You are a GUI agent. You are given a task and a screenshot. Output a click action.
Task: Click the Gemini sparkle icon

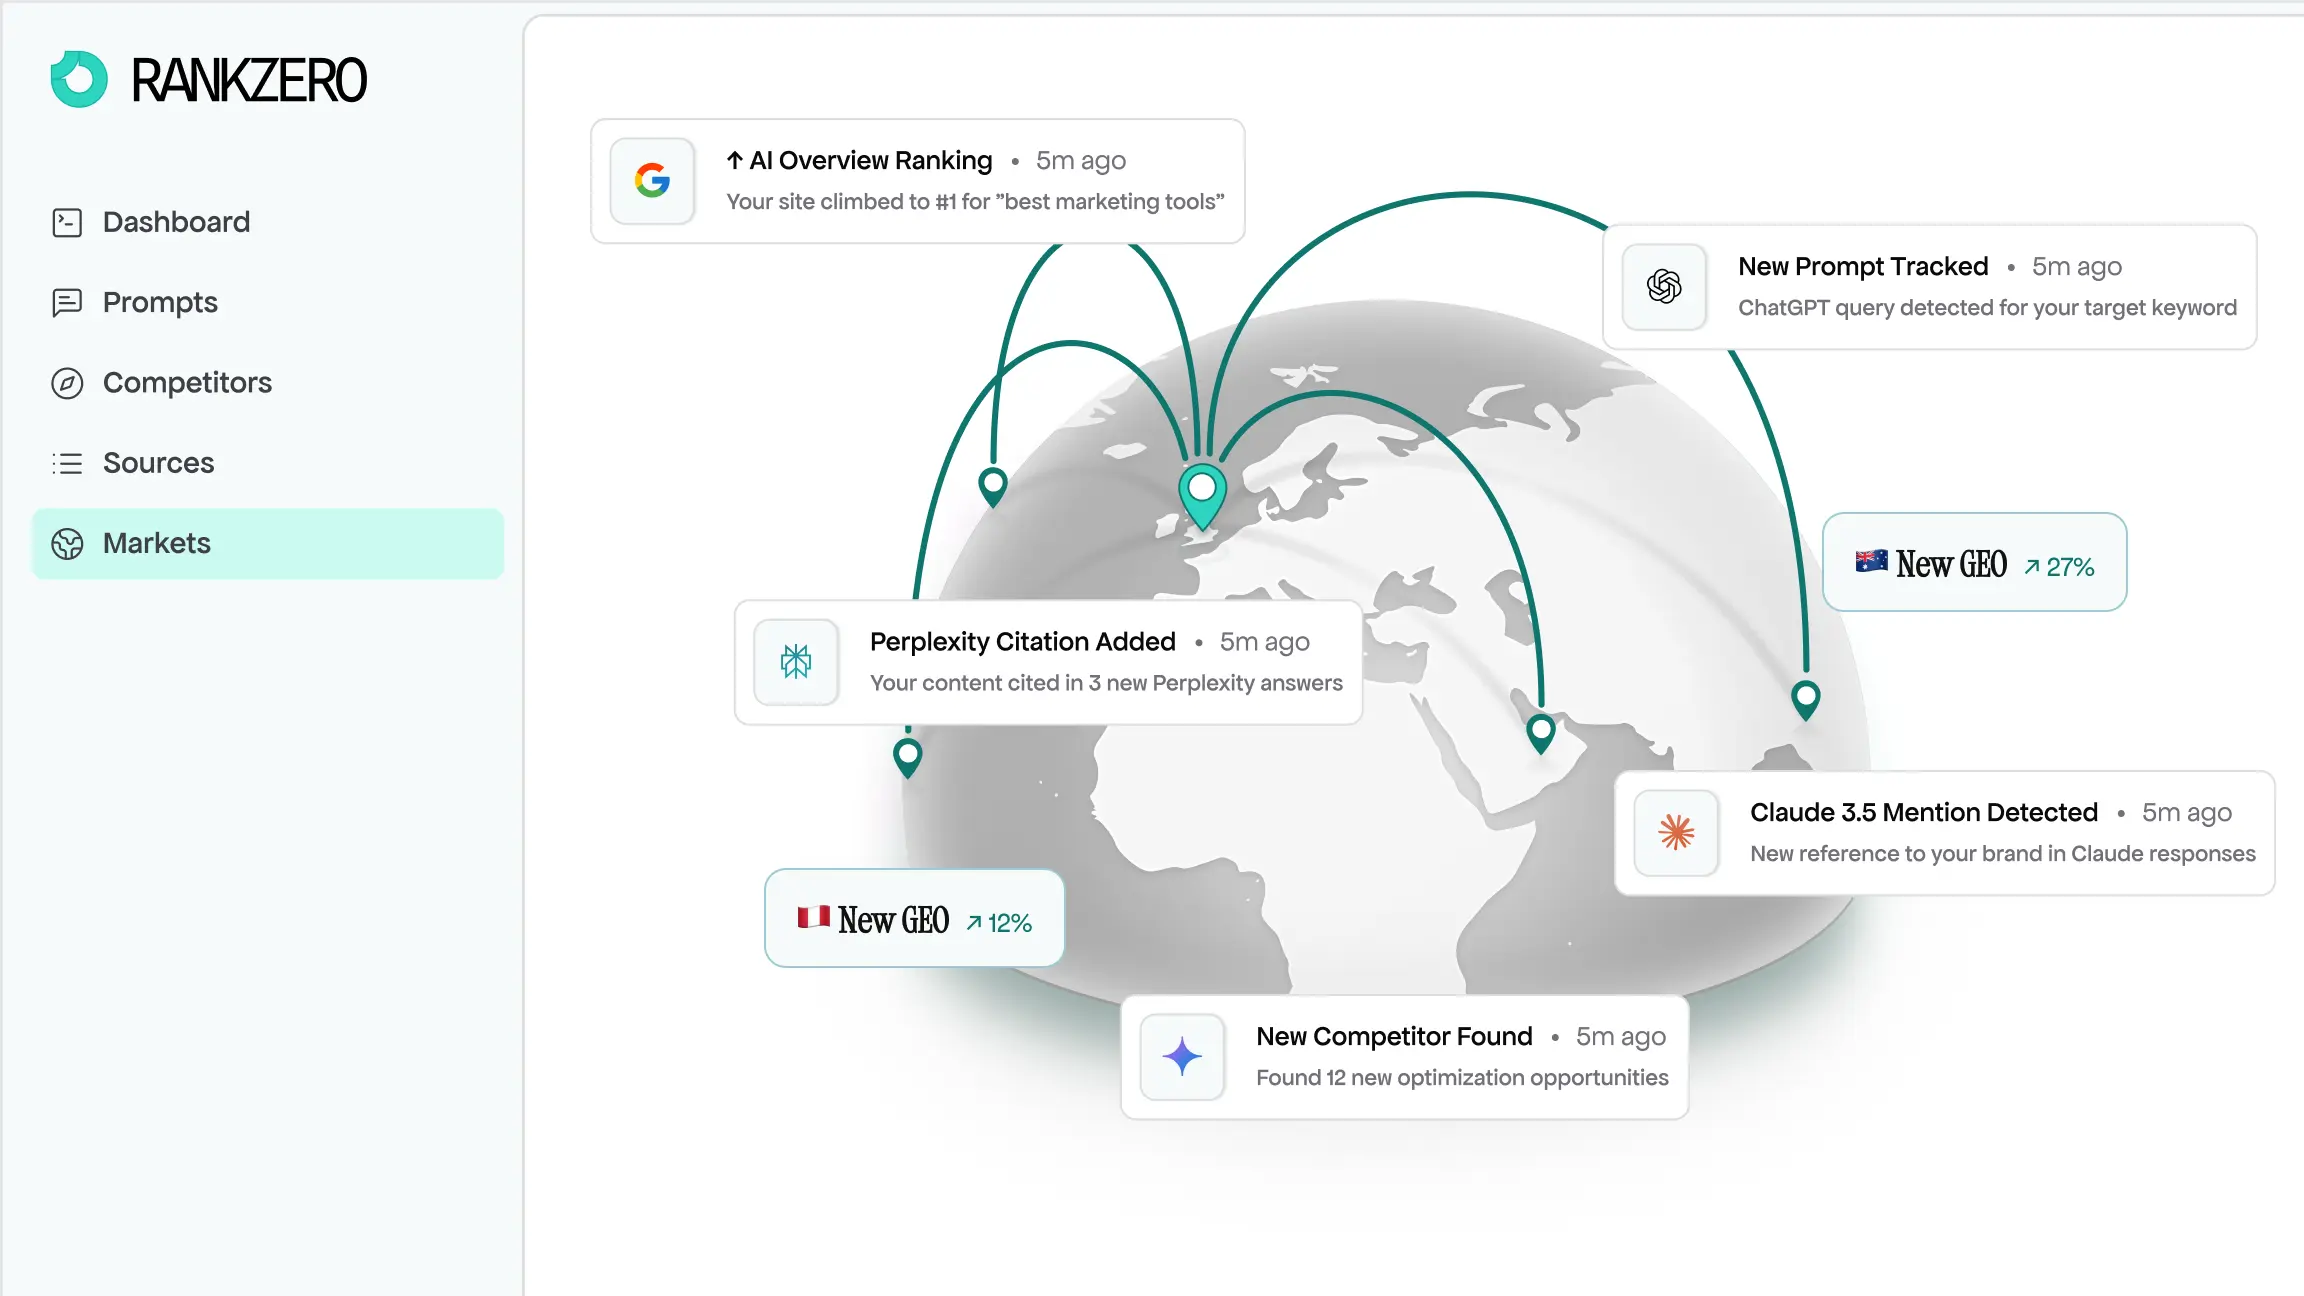click(1182, 1057)
